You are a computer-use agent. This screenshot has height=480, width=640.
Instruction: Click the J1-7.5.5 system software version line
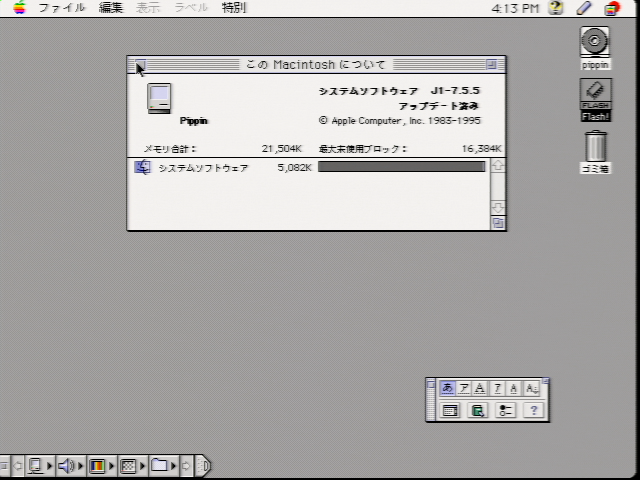399,91
